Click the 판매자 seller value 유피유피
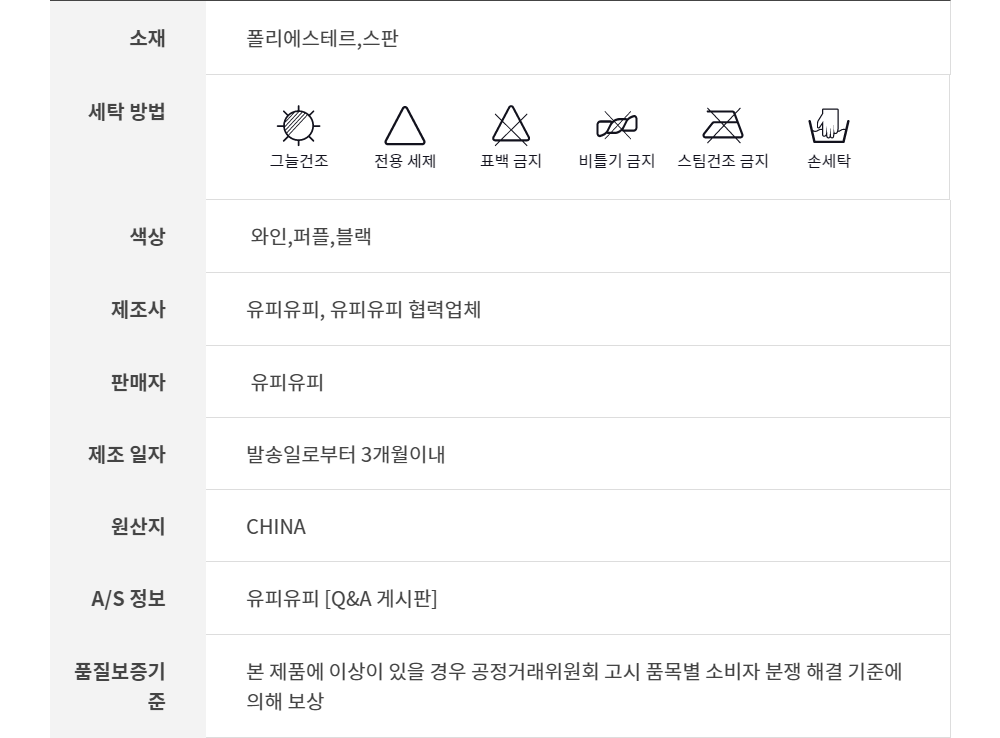This screenshot has height=738, width=1000. pyautogui.click(x=286, y=383)
